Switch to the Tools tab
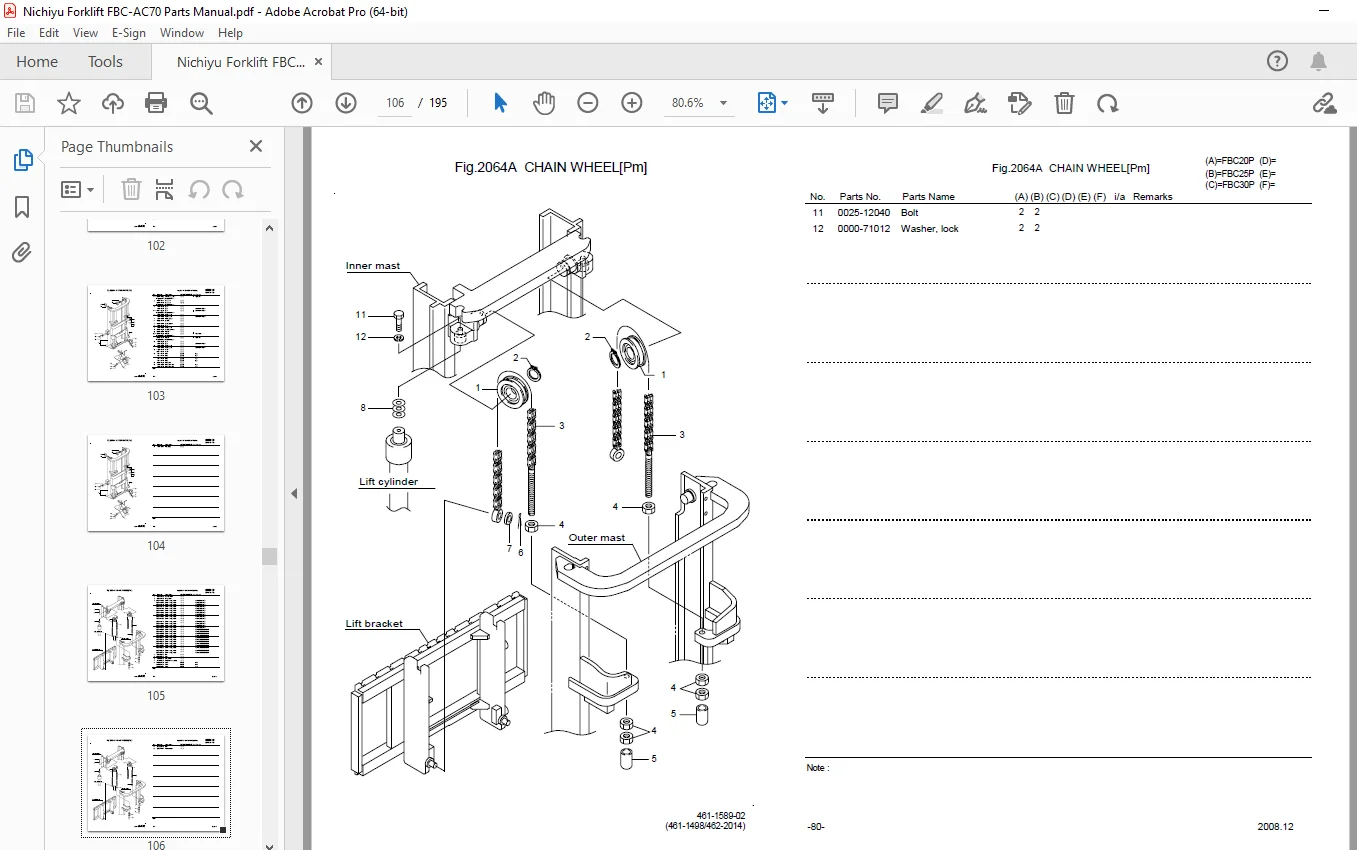 tap(105, 62)
